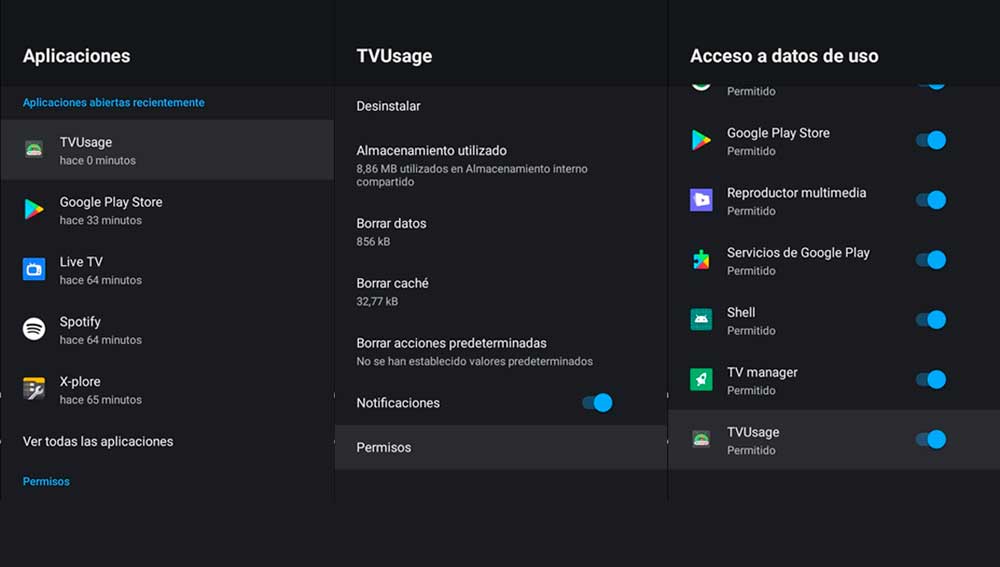Open Borrar acciones predeterminadas
Viewport: 1000px width, 567px height.
pos(501,351)
